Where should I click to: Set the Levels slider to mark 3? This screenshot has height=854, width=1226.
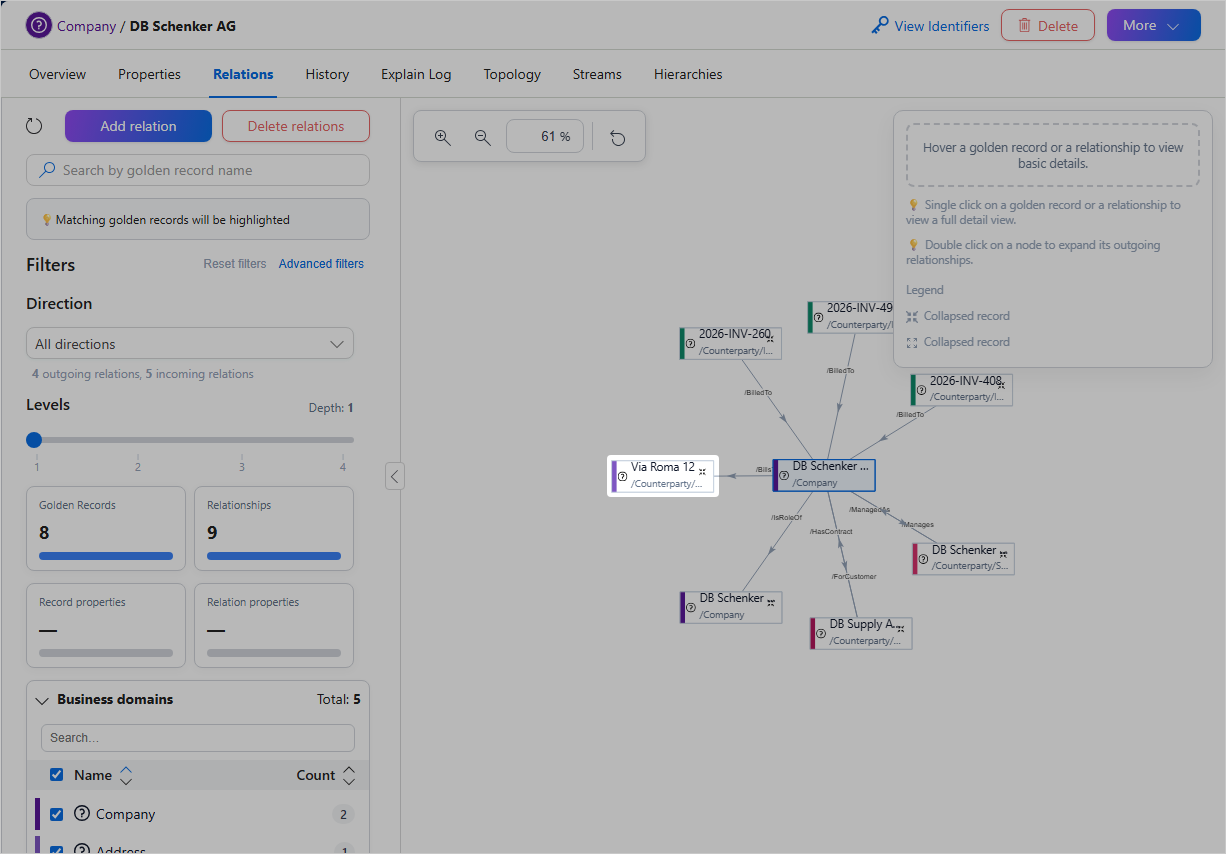241,439
